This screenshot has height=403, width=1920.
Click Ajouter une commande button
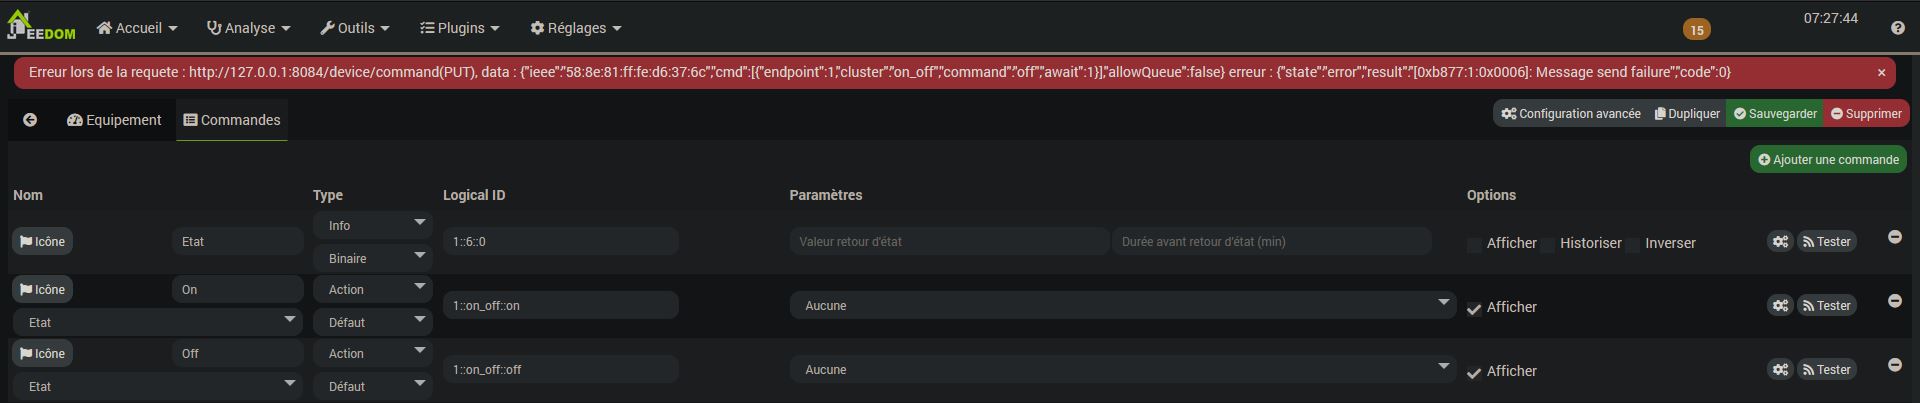(1828, 160)
